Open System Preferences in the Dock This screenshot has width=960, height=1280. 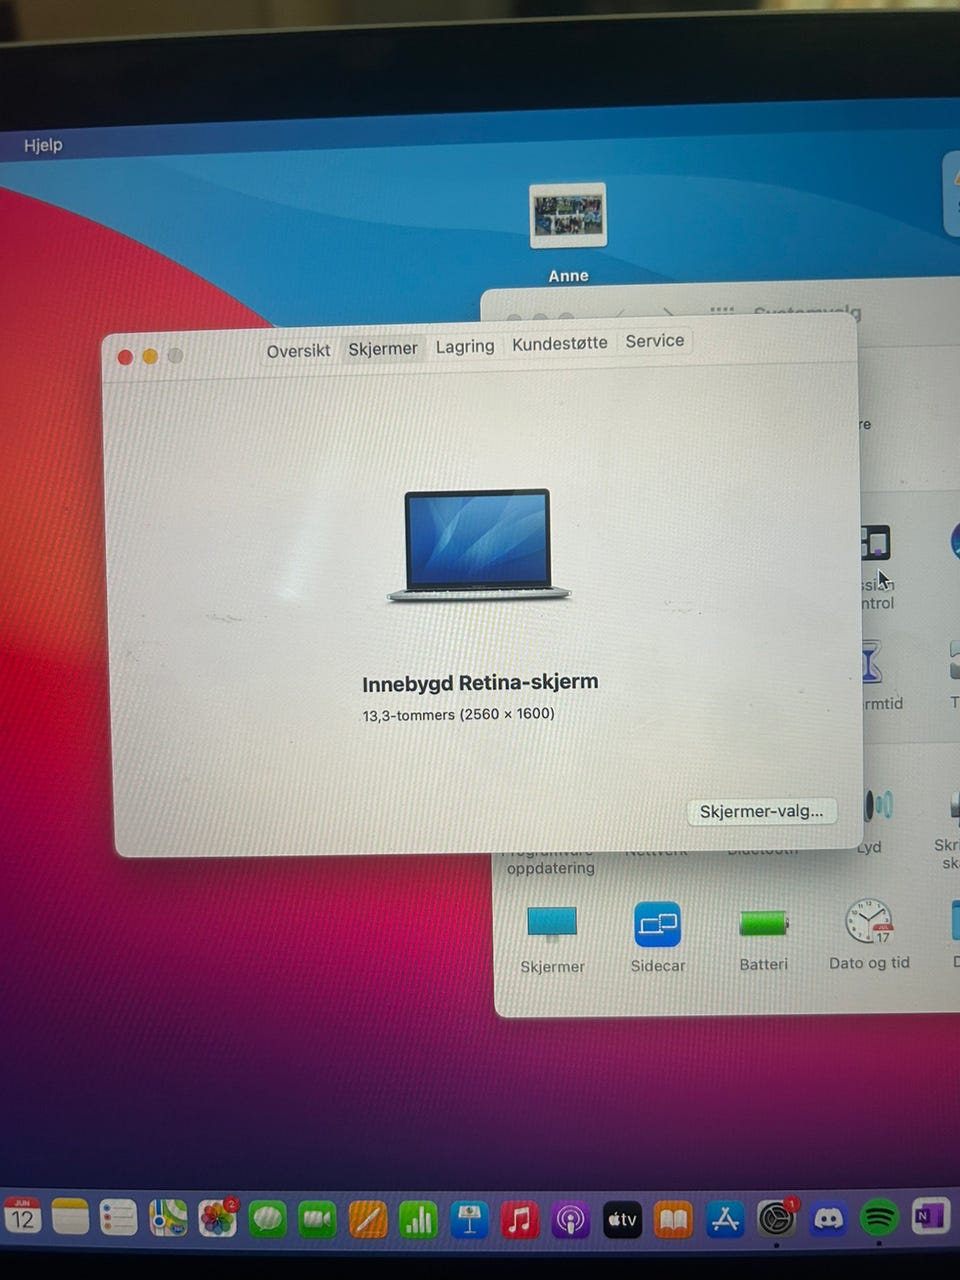click(776, 1218)
